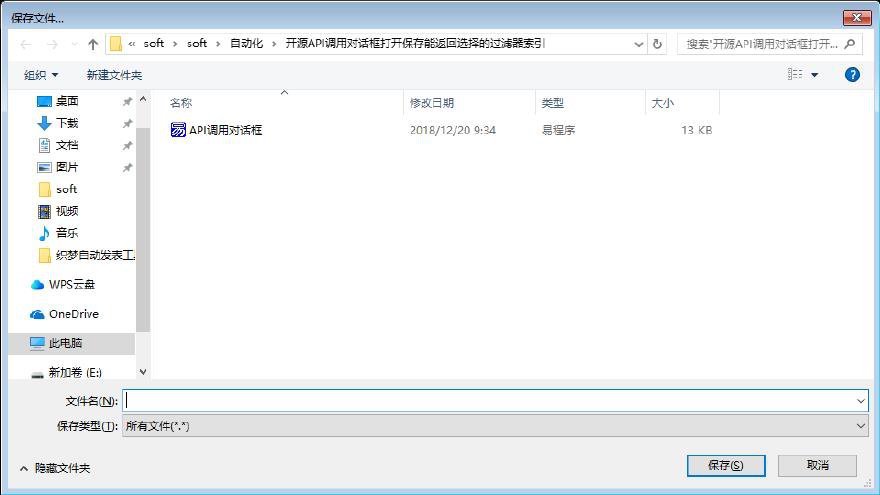Click 自动化 breadcrumb in address bar
Screen dimensions: 880x495
tap(246, 44)
